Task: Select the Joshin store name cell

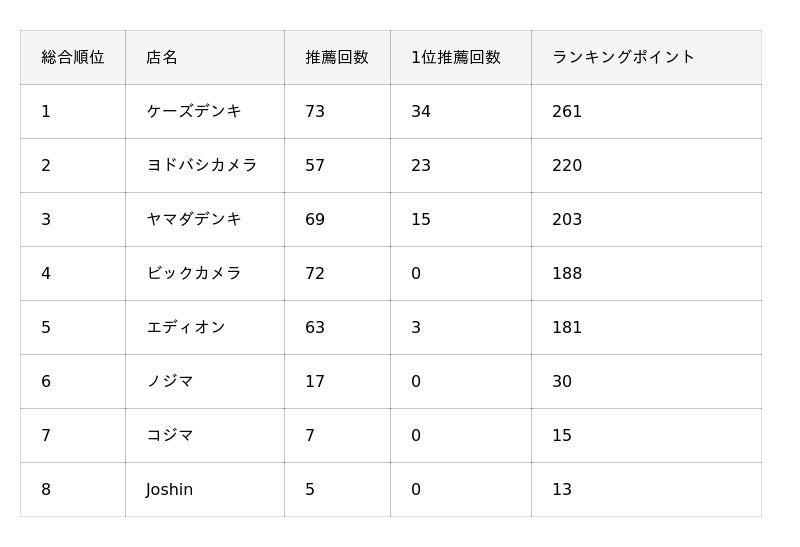Action: tap(205, 490)
